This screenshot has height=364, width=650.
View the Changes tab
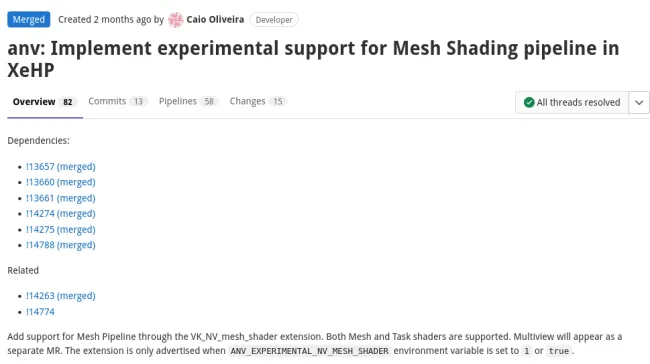(x=257, y=102)
